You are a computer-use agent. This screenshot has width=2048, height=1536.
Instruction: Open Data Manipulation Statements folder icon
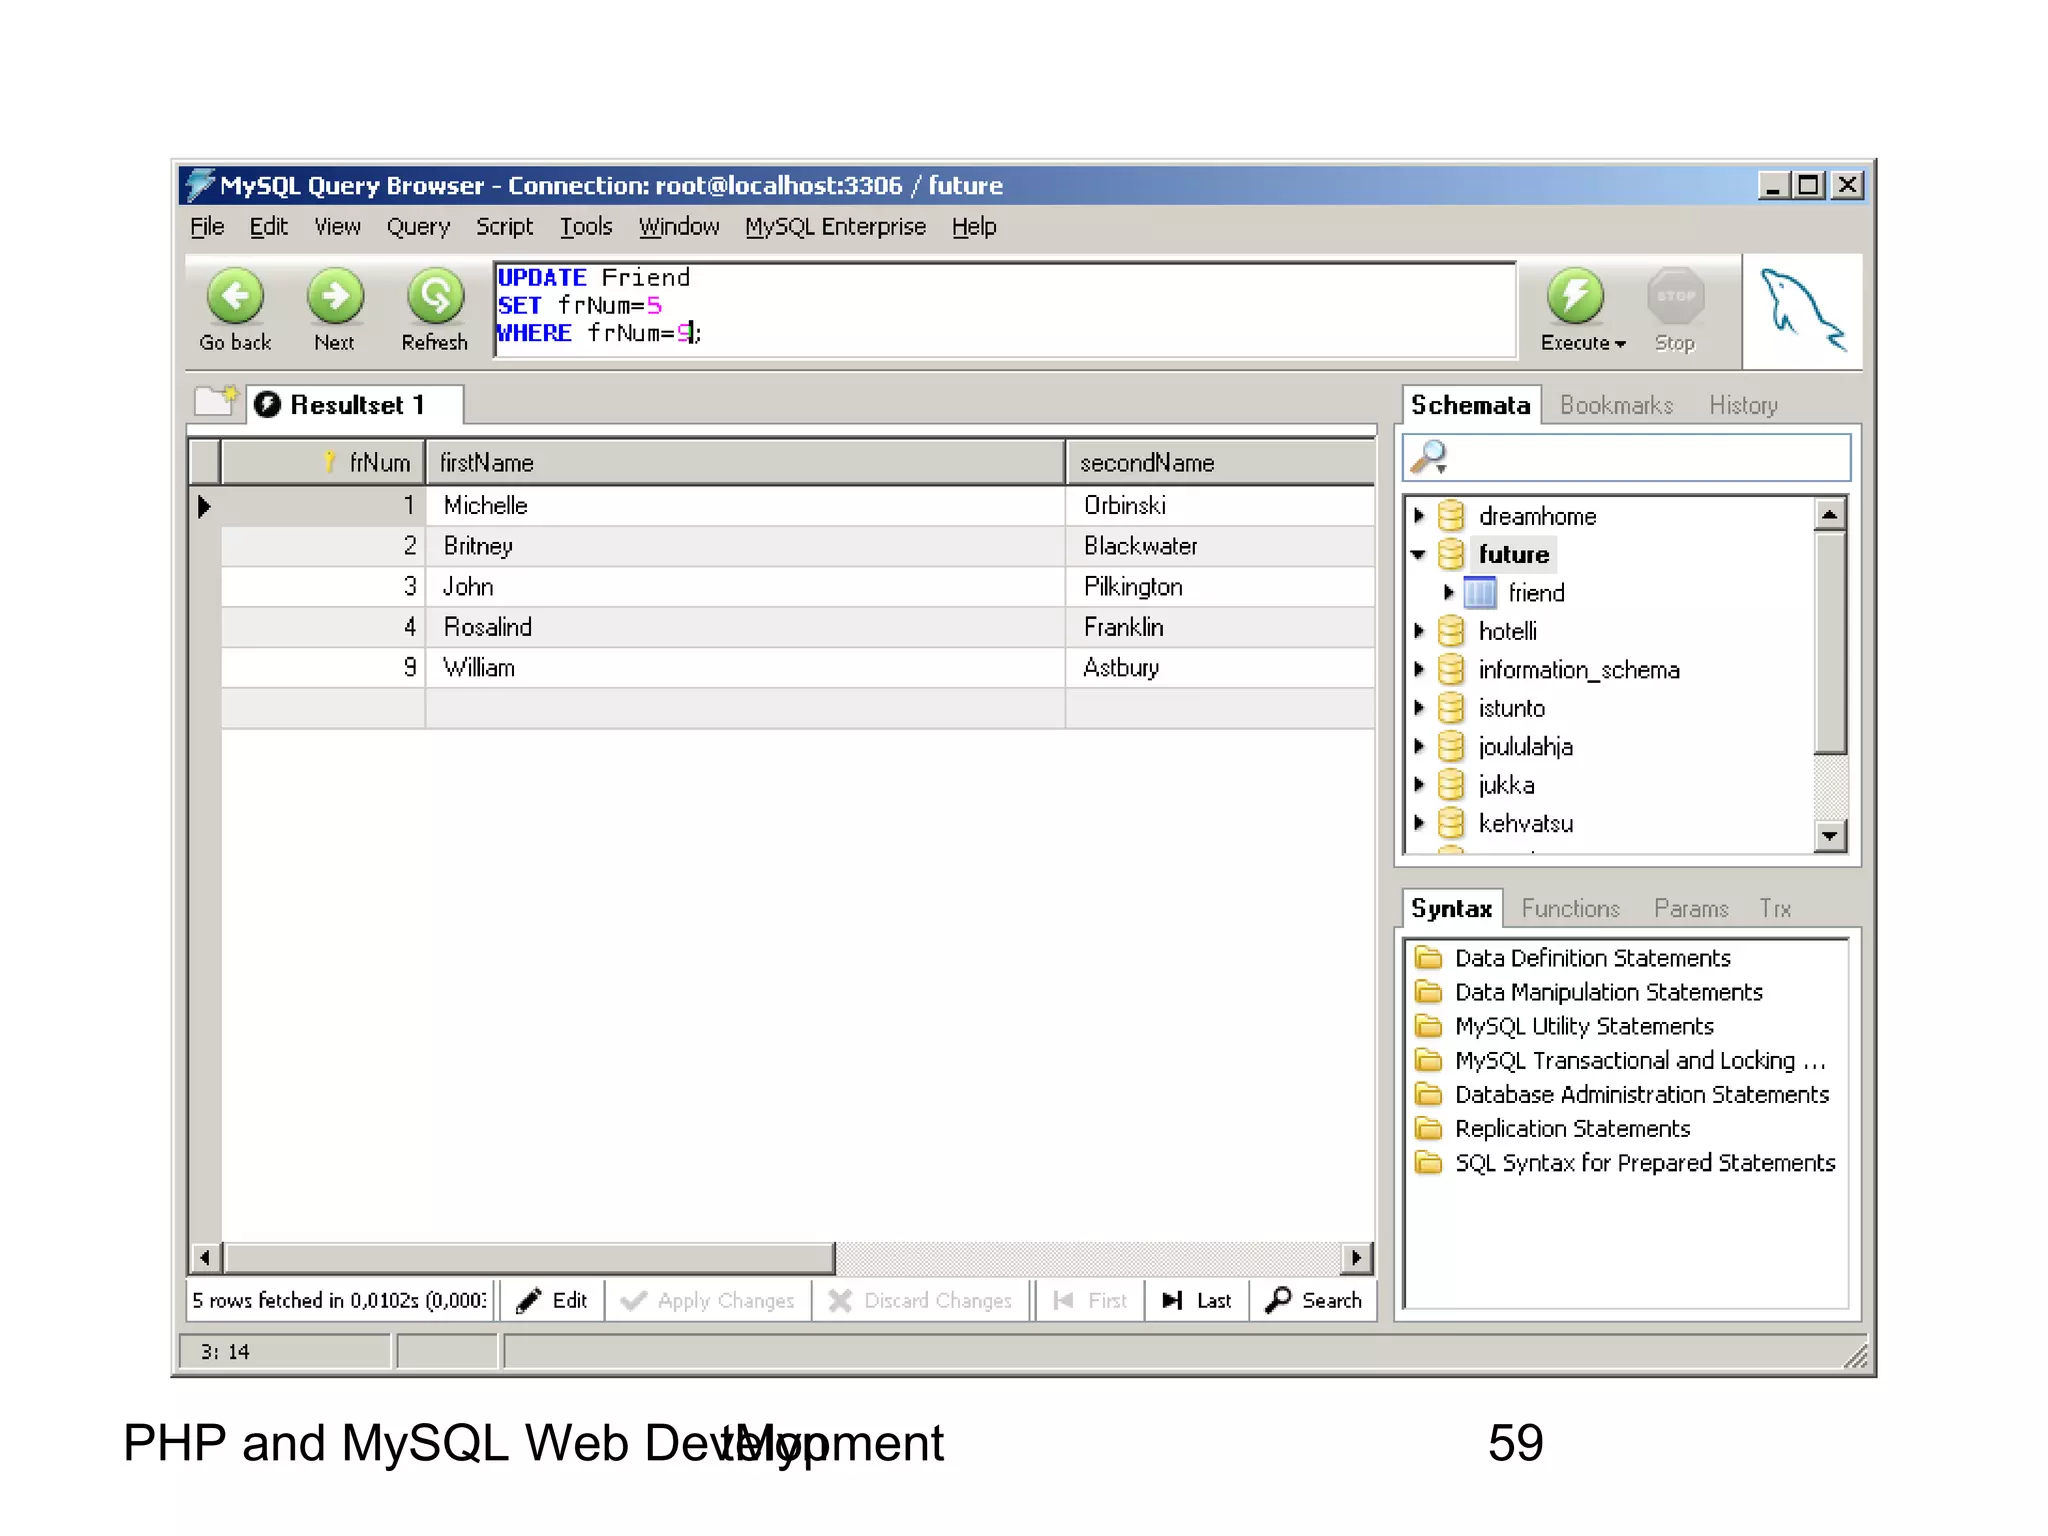tap(1429, 992)
